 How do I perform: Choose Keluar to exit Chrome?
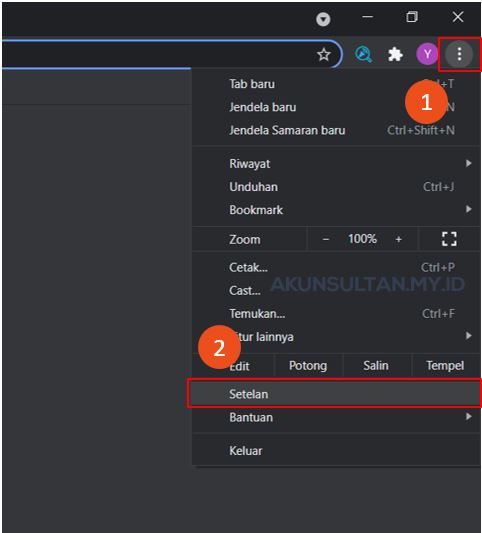pyautogui.click(x=336, y=451)
